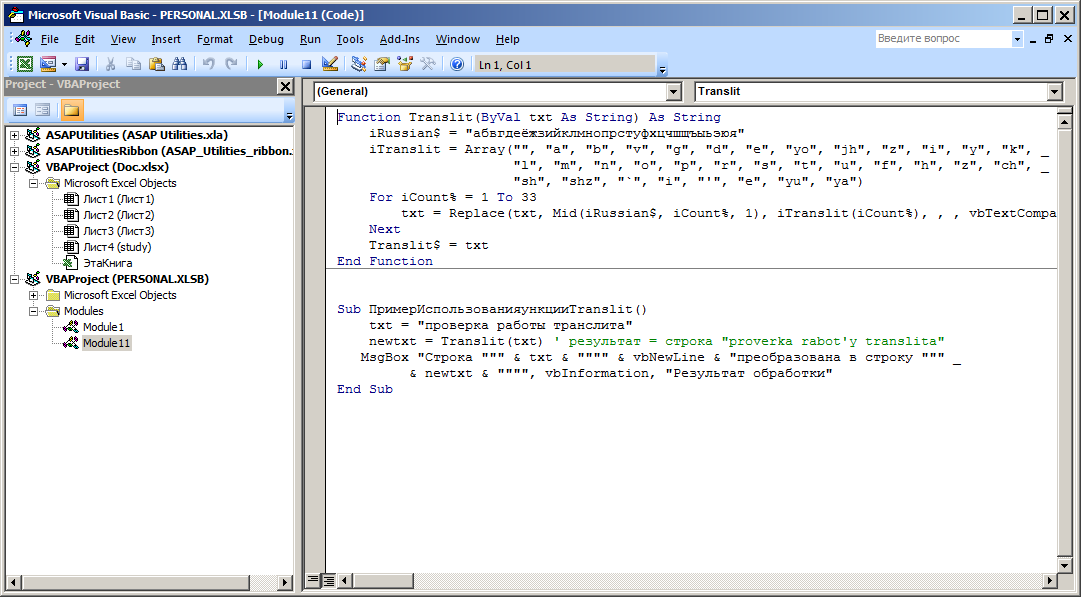Select Лист2 (Лист2) in project tree

tap(119, 215)
